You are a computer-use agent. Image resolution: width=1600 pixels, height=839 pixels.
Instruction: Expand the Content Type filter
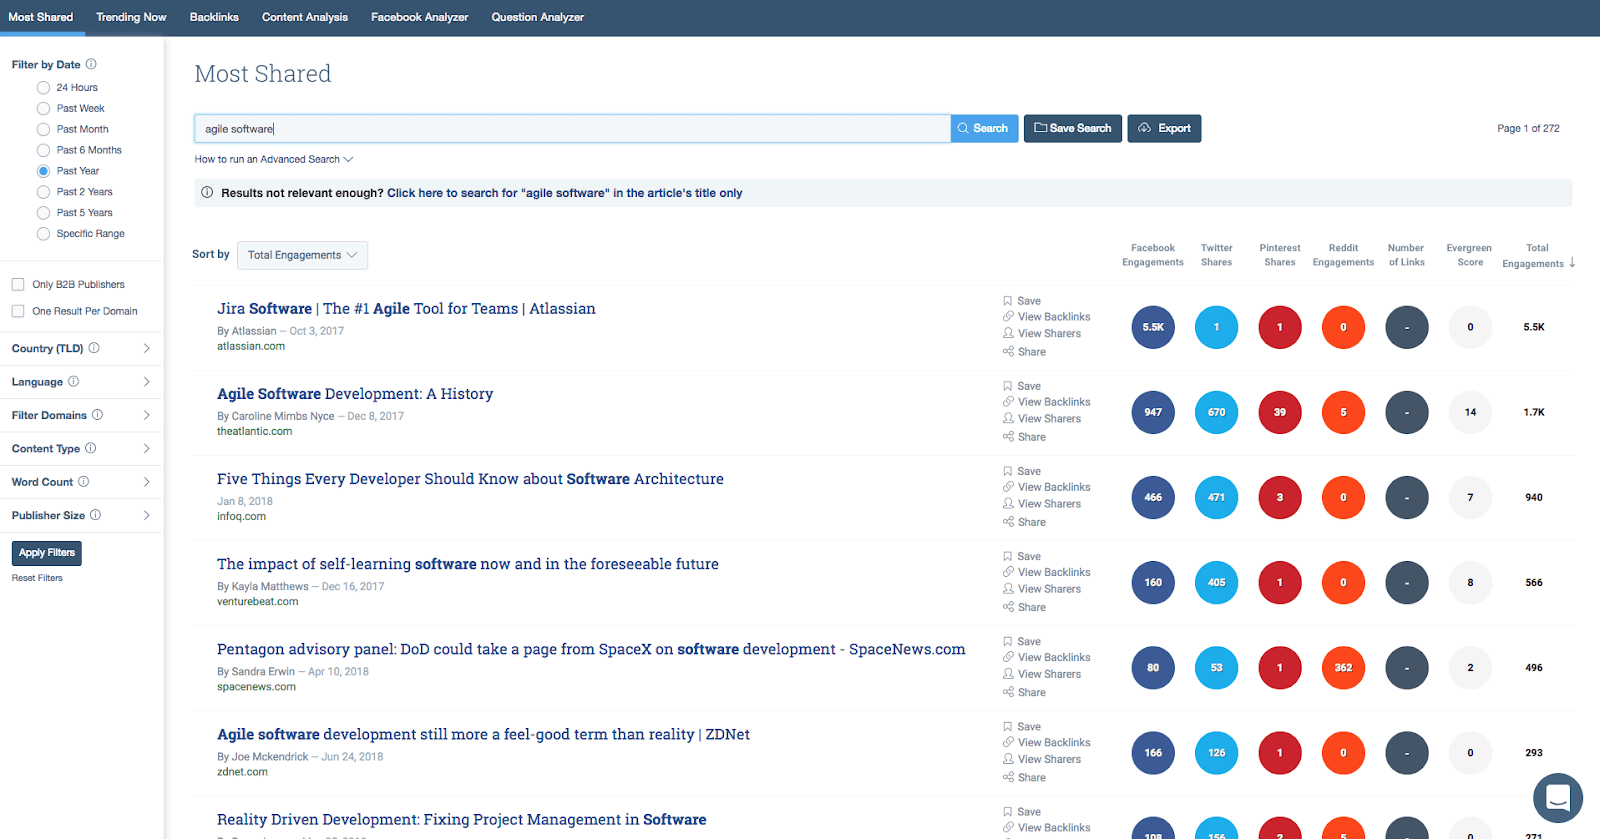[146, 449]
